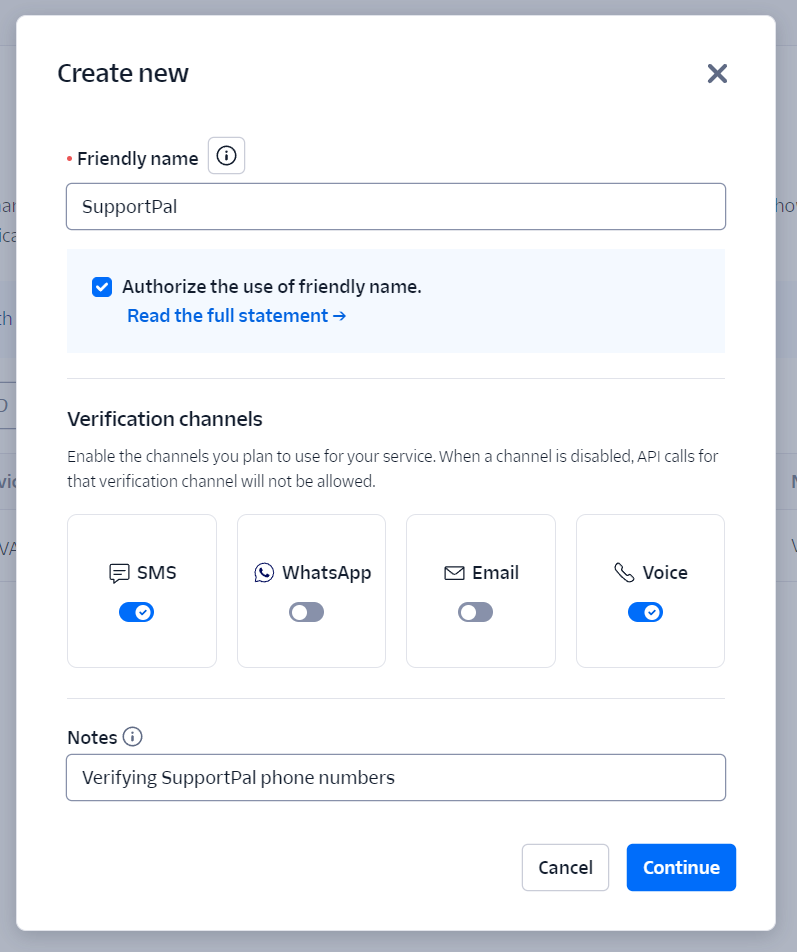This screenshot has width=797, height=952.
Task: Click the Verification channels heading
Action: (x=164, y=419)
